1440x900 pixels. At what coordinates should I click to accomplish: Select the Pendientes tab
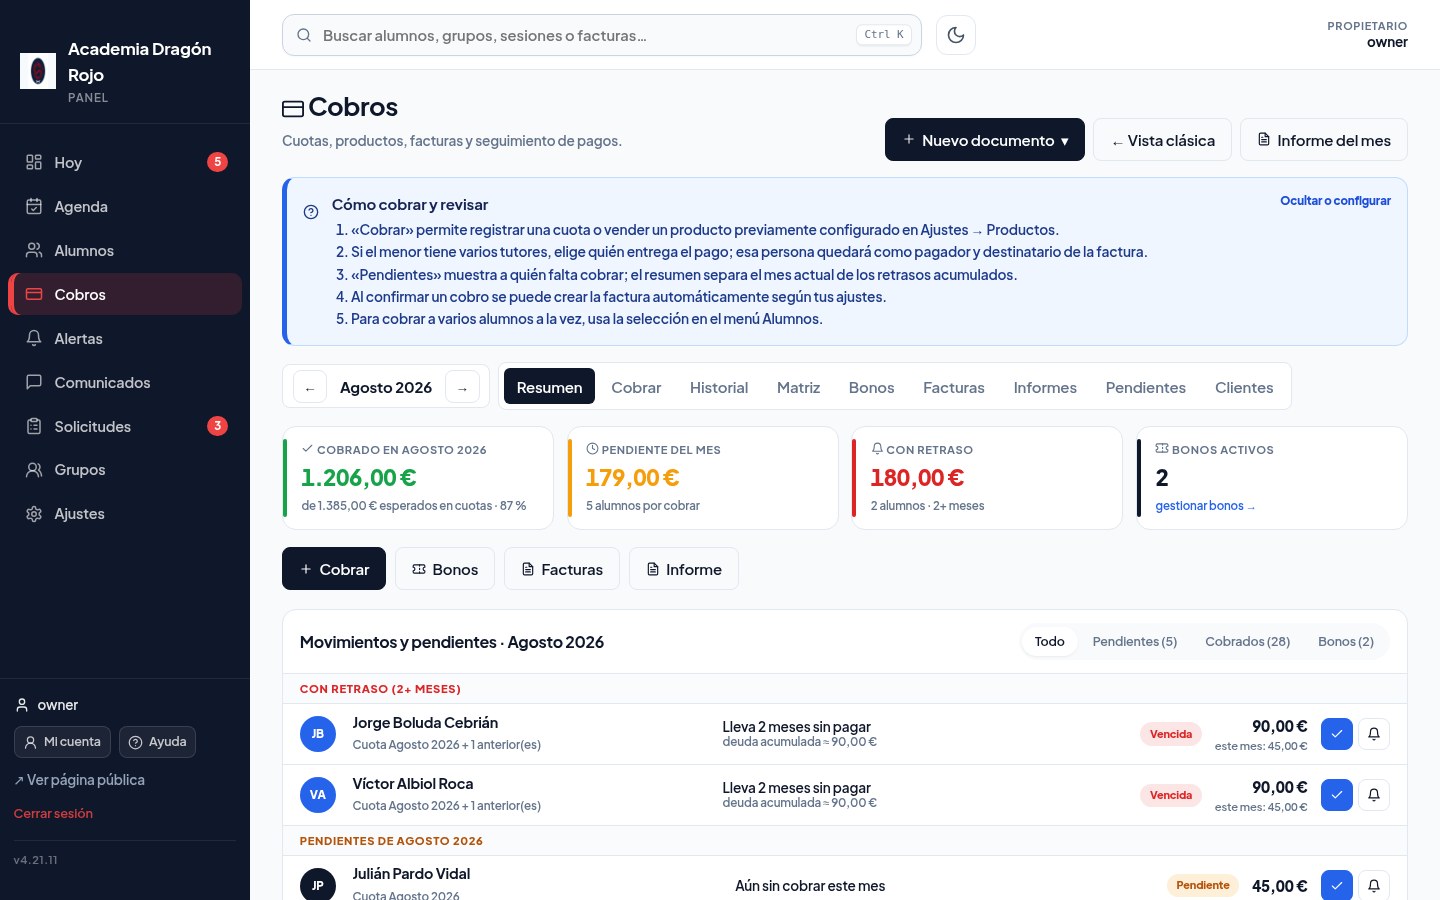(x=1146, y=387)
